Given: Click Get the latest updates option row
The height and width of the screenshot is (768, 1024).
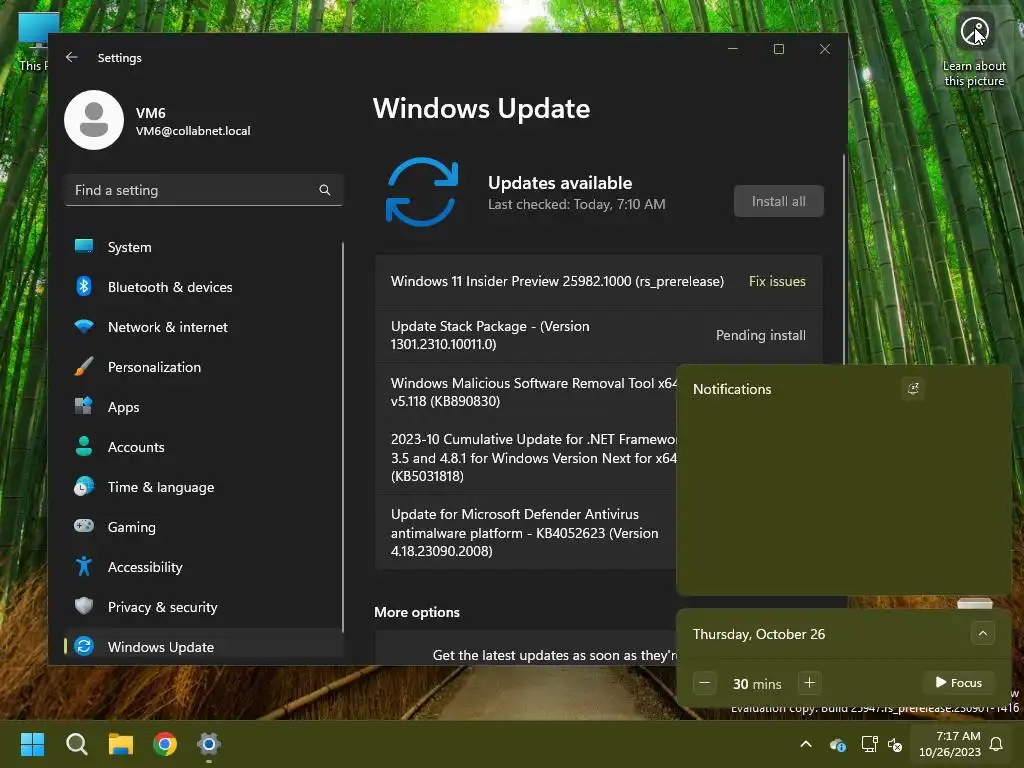Looking at the screenshot, I should [x=526, y=648].
